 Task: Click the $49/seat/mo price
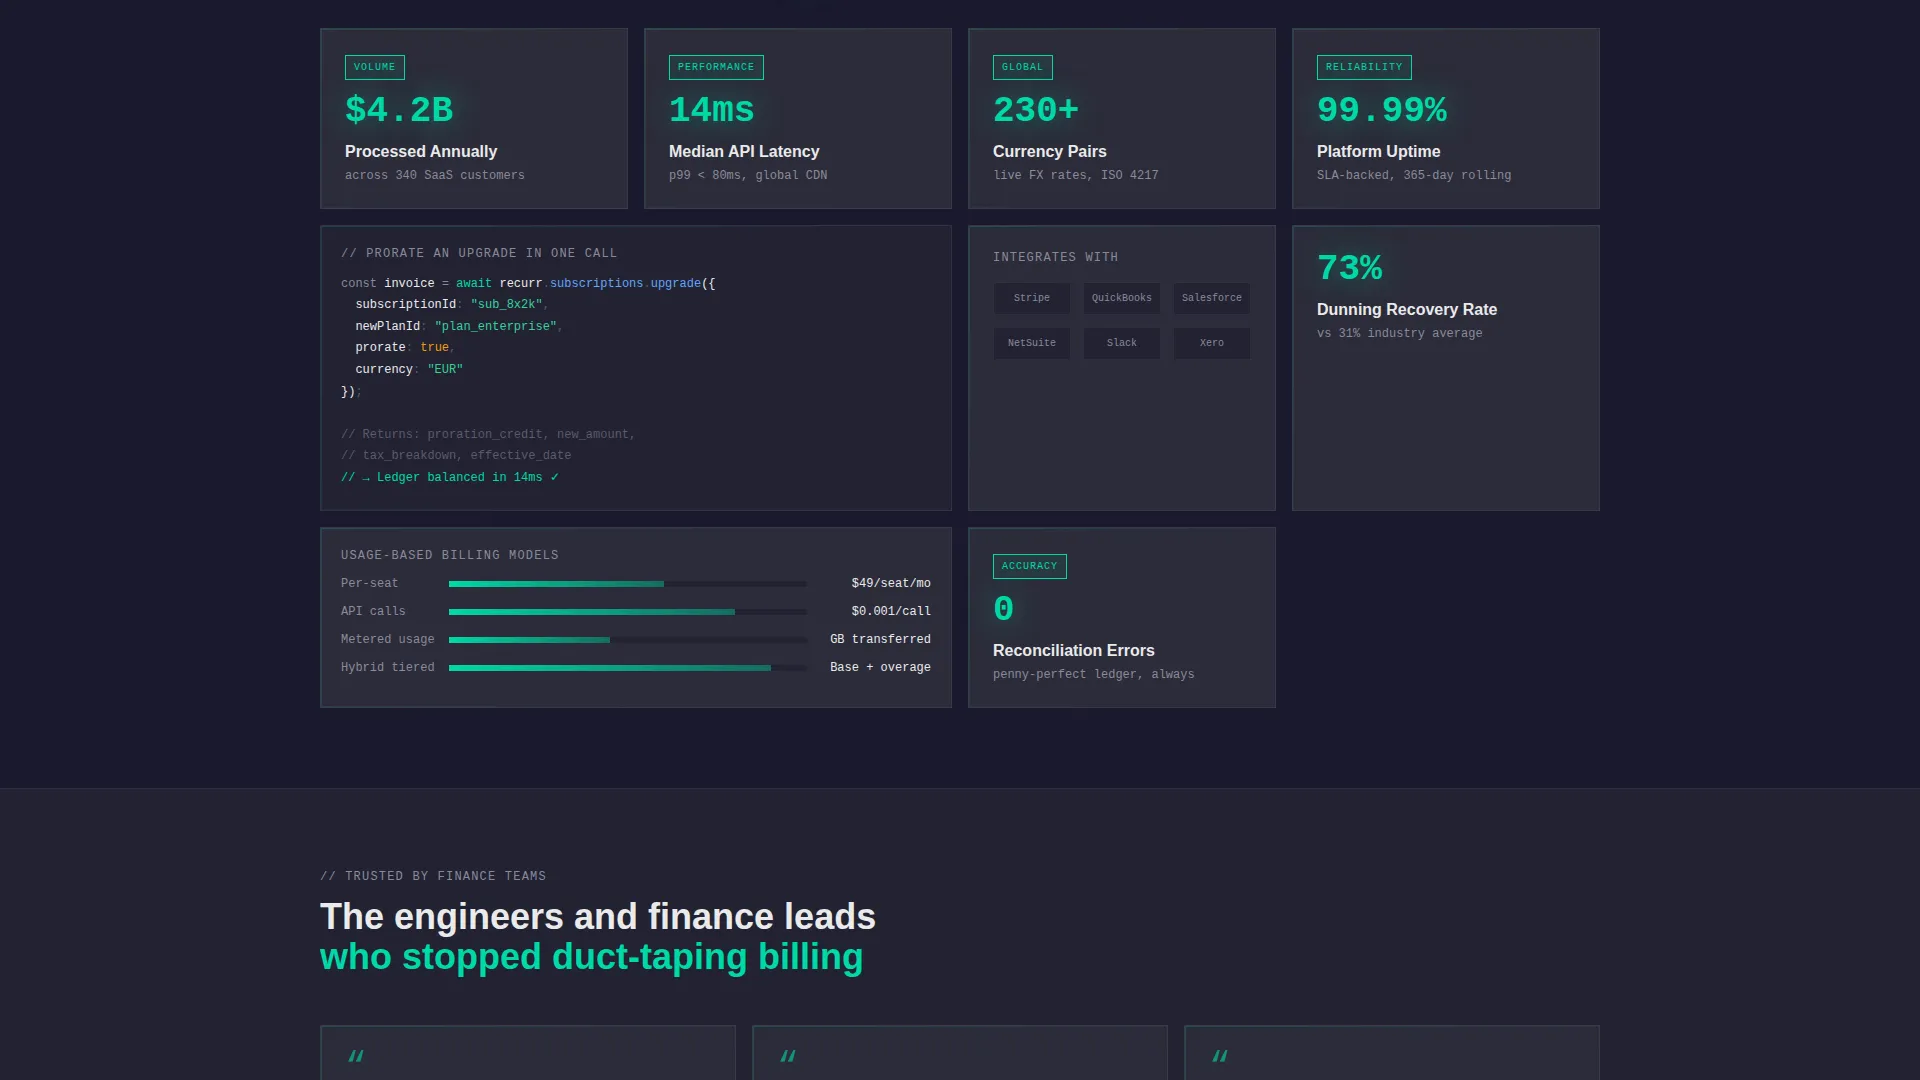click(x=890, y=583)
